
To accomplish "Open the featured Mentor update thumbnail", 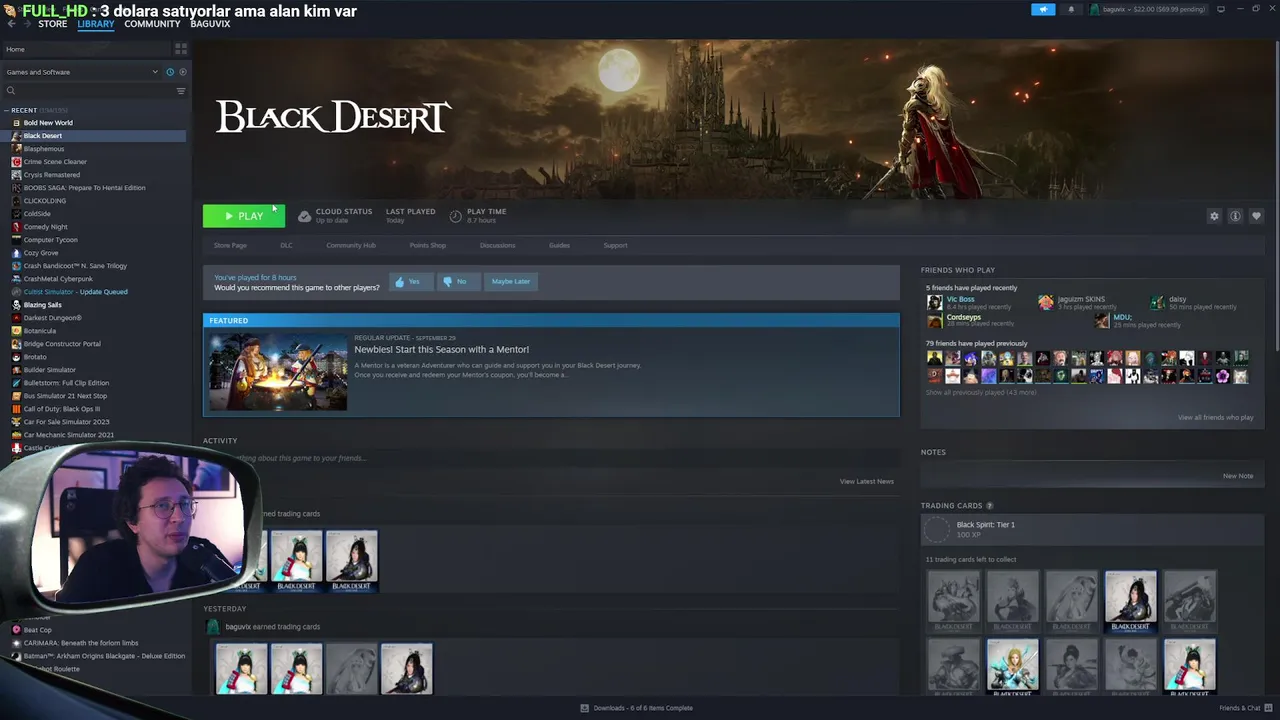I will [x=278, y=371].
